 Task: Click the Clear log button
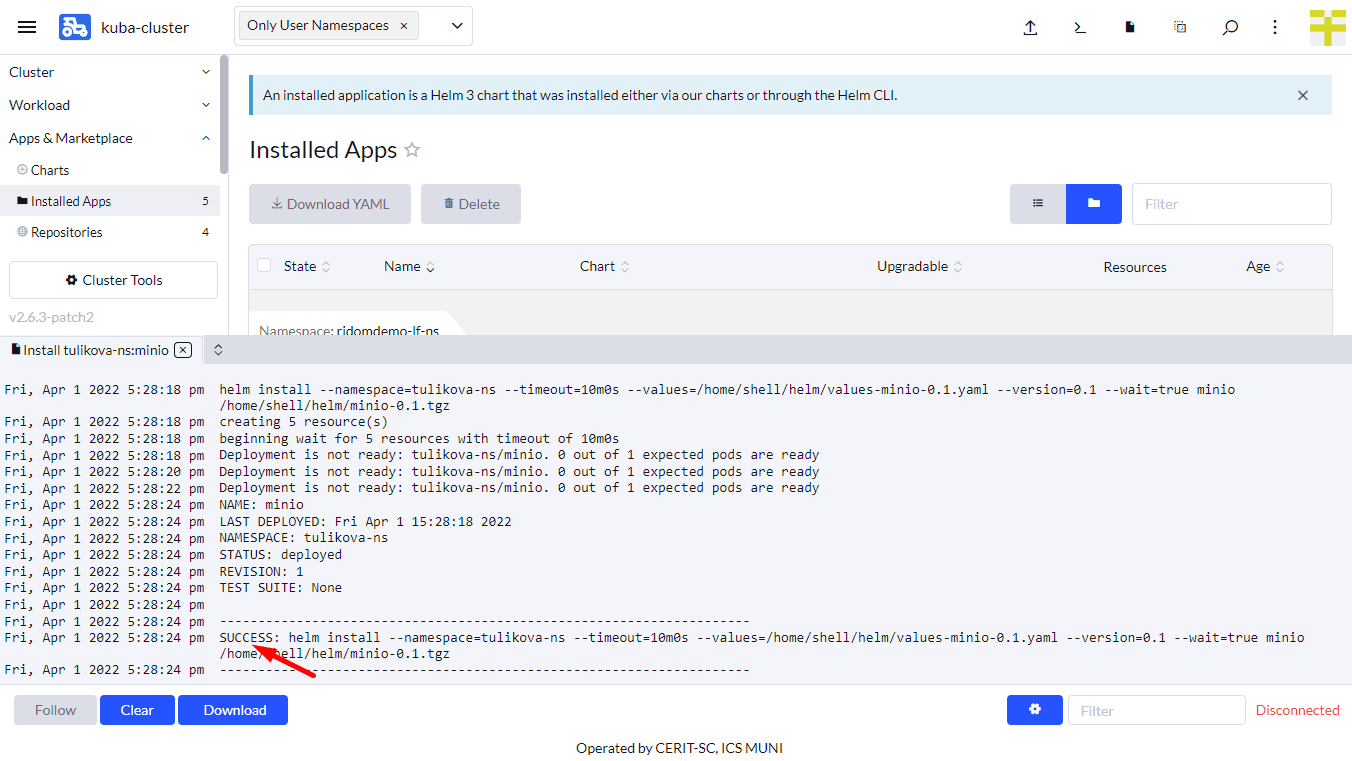137,710
